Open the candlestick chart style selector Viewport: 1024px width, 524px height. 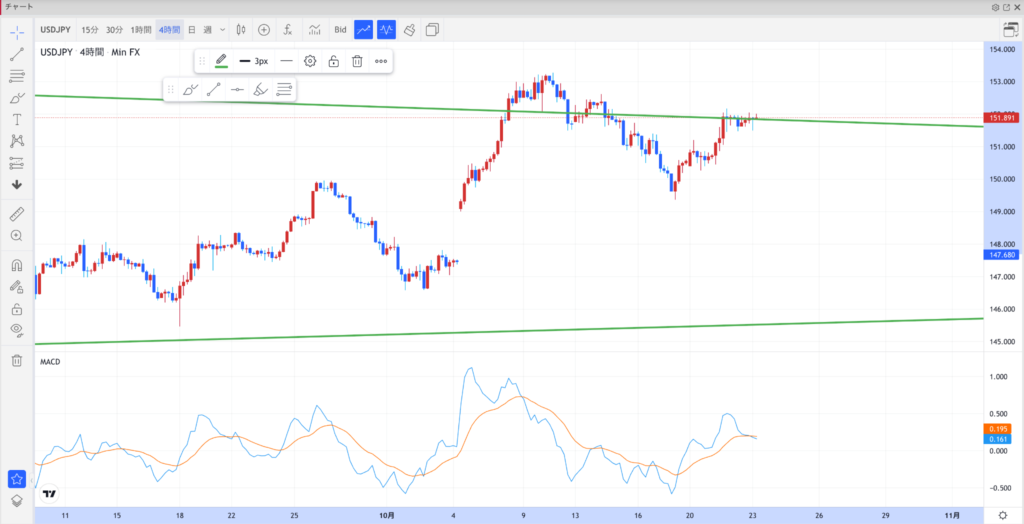(x=240, y=30)
